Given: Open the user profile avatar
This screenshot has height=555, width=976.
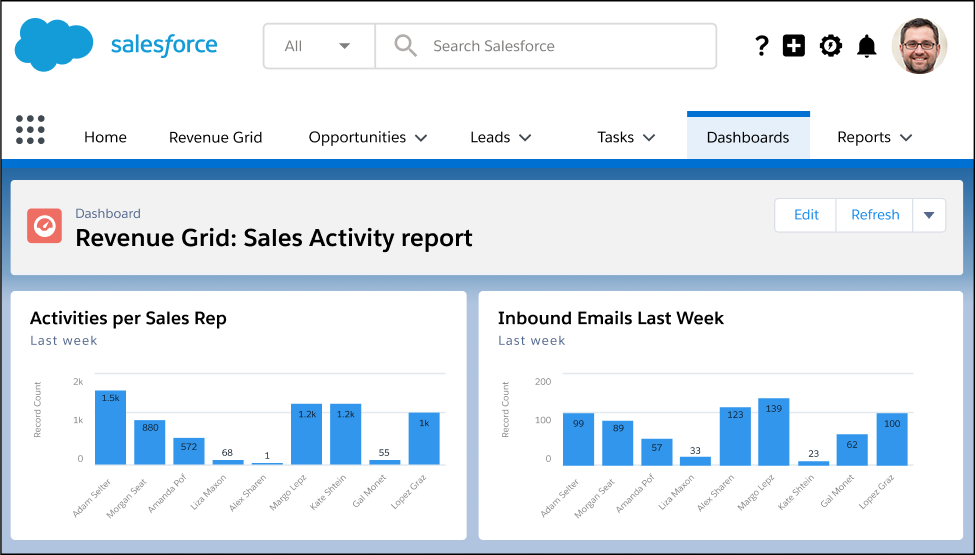Looking at the screenshot, I should [919, 46].
